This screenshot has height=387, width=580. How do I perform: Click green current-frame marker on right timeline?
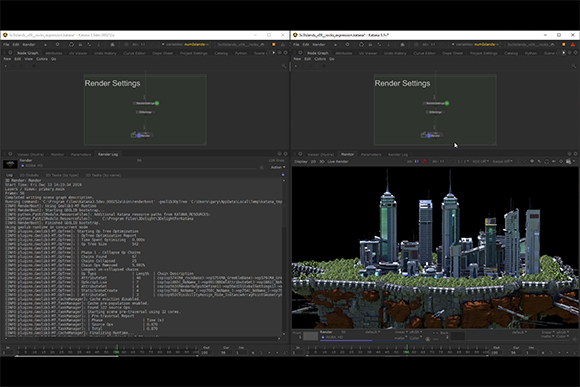(407, 349)
